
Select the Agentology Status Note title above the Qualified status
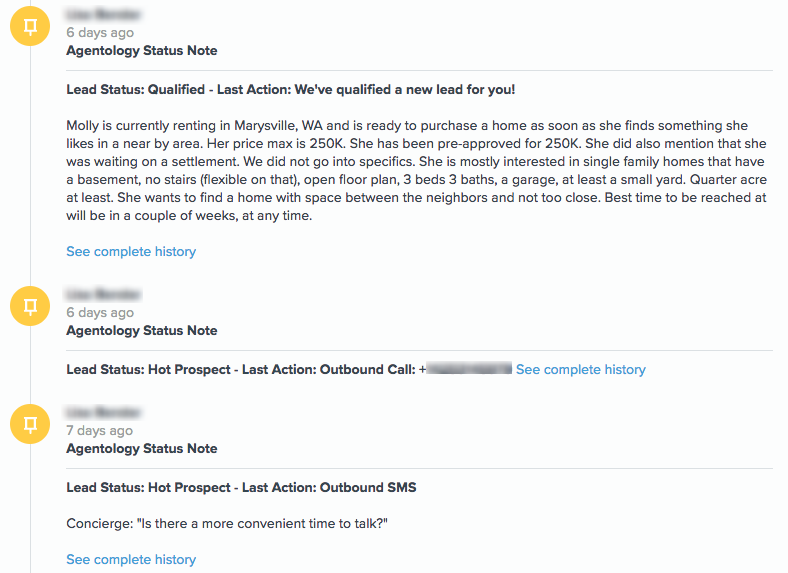click(141, 51)
